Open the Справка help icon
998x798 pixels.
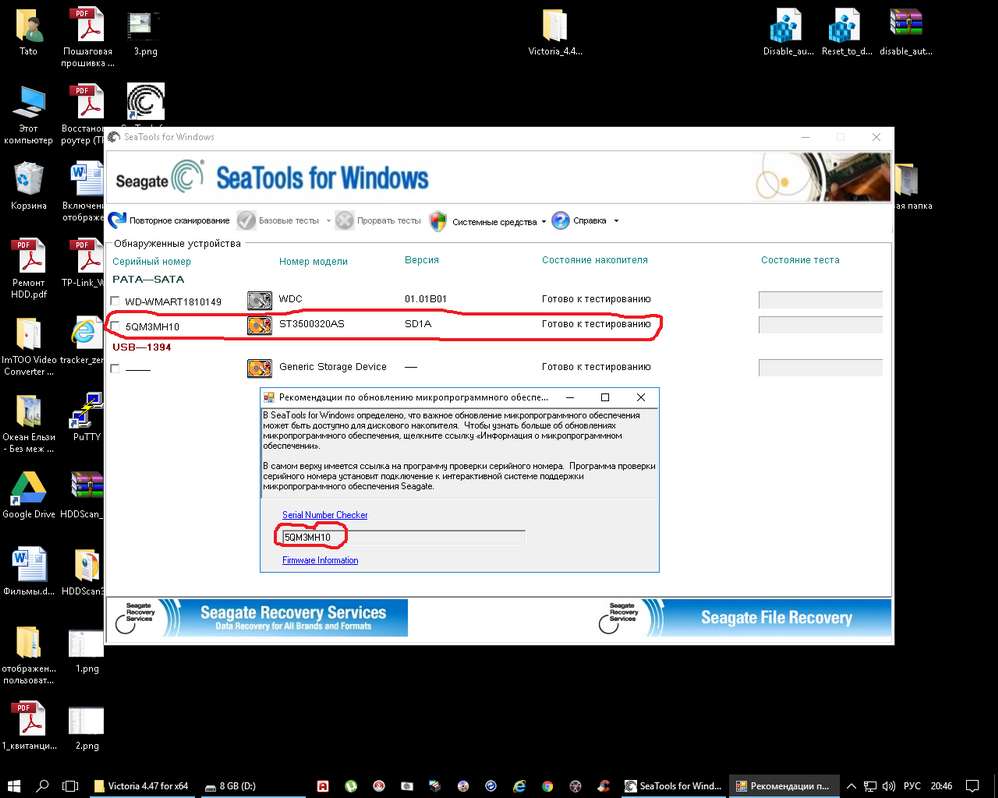pos(561,221)
